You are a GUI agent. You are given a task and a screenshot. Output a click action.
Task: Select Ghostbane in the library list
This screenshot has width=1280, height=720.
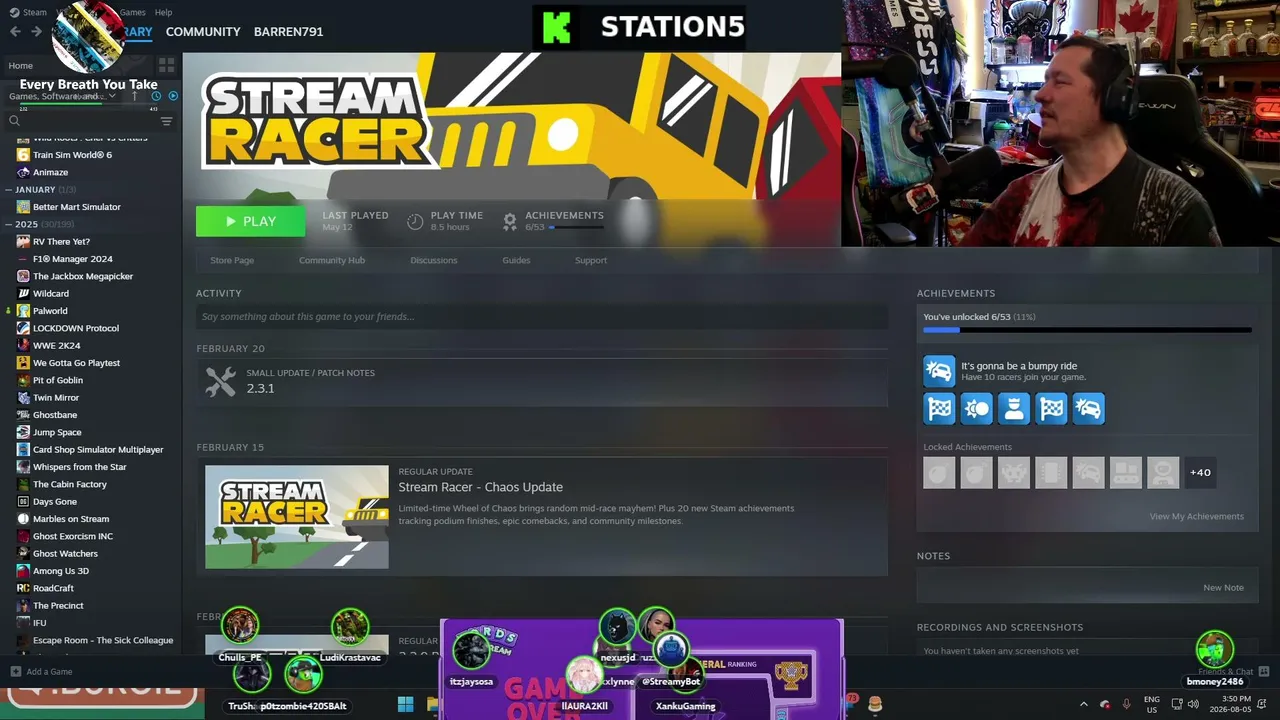tap(54, 415)
